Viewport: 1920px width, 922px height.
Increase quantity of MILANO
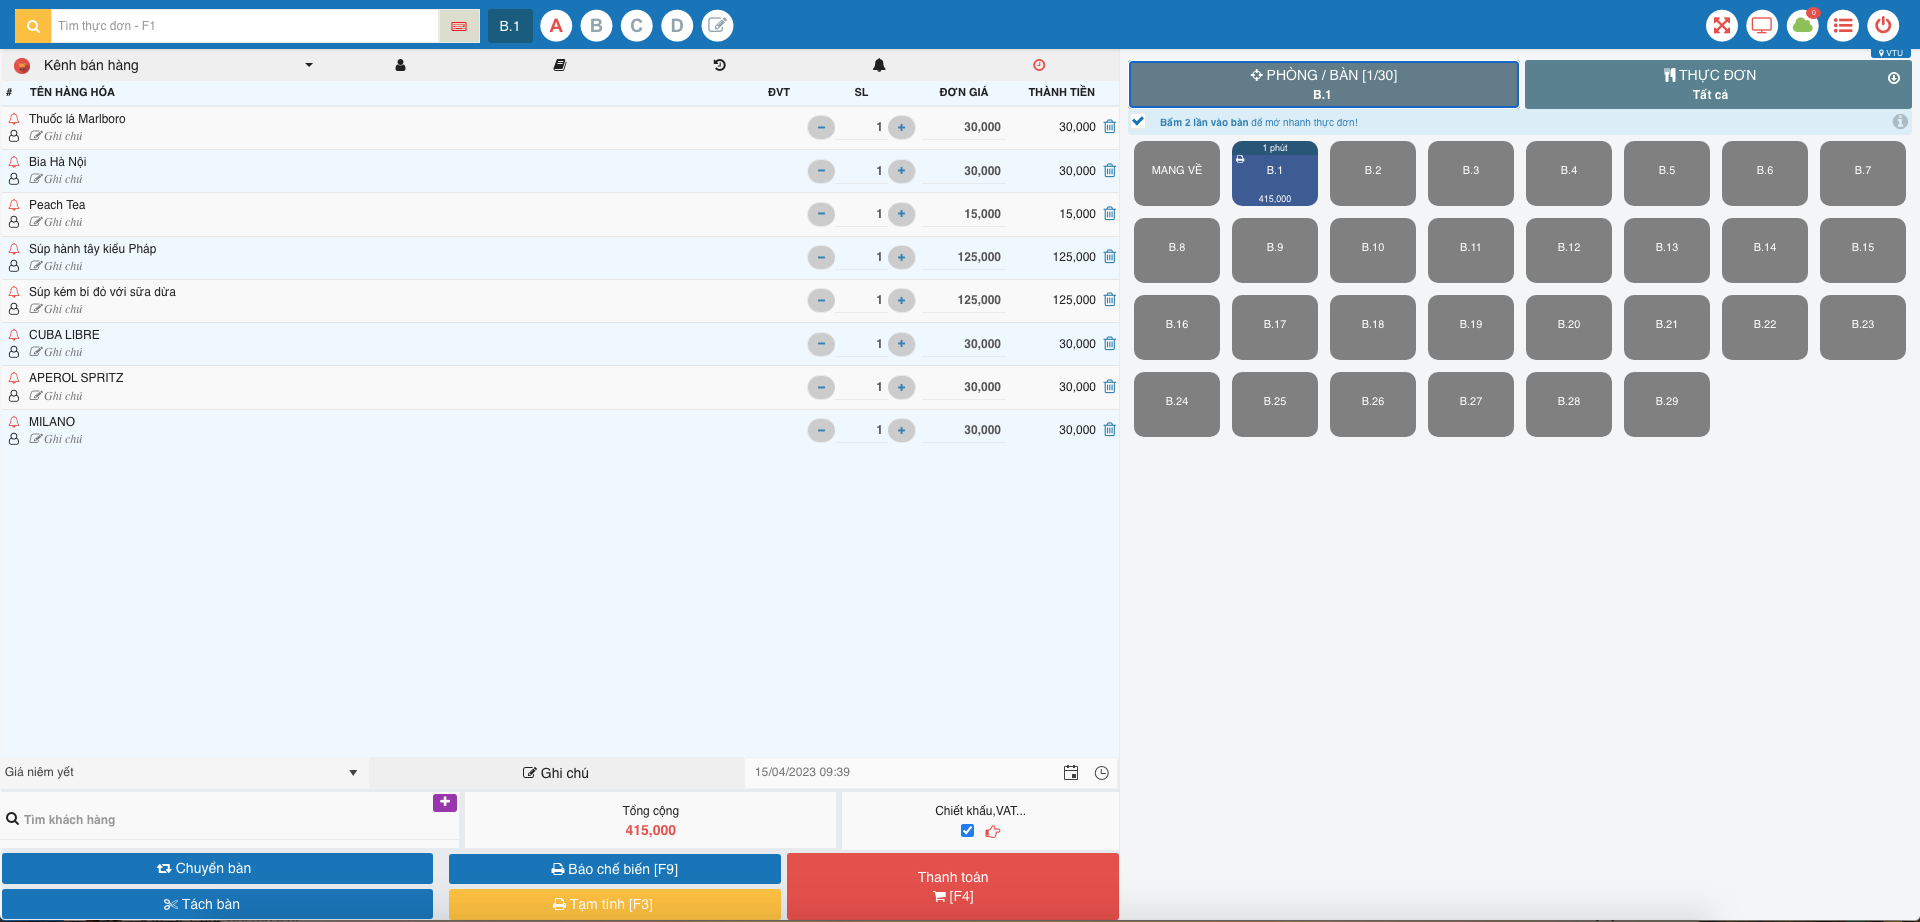tap(902, 430)
